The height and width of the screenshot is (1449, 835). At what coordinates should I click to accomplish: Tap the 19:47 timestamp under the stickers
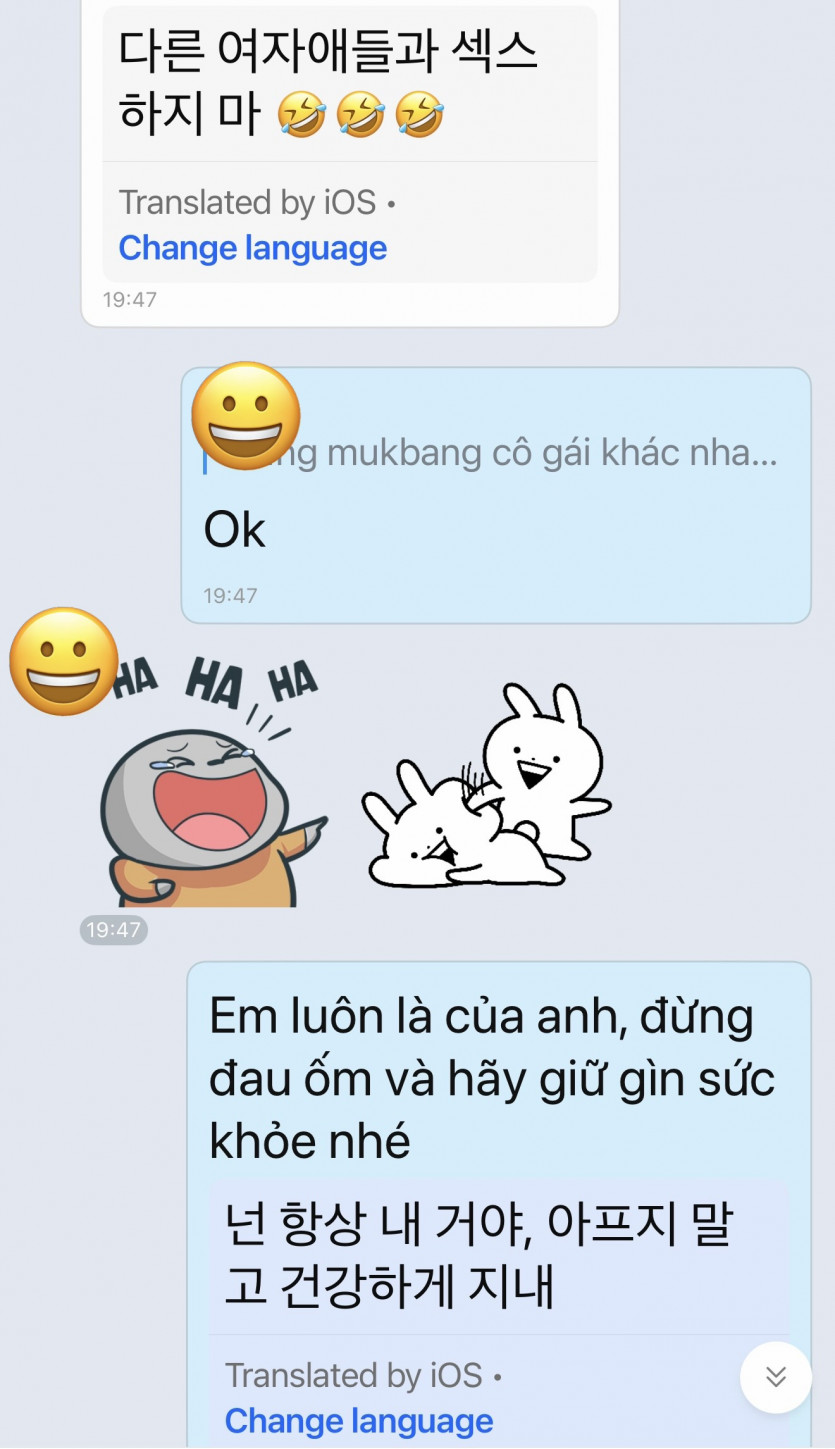[x=114, y=930]
